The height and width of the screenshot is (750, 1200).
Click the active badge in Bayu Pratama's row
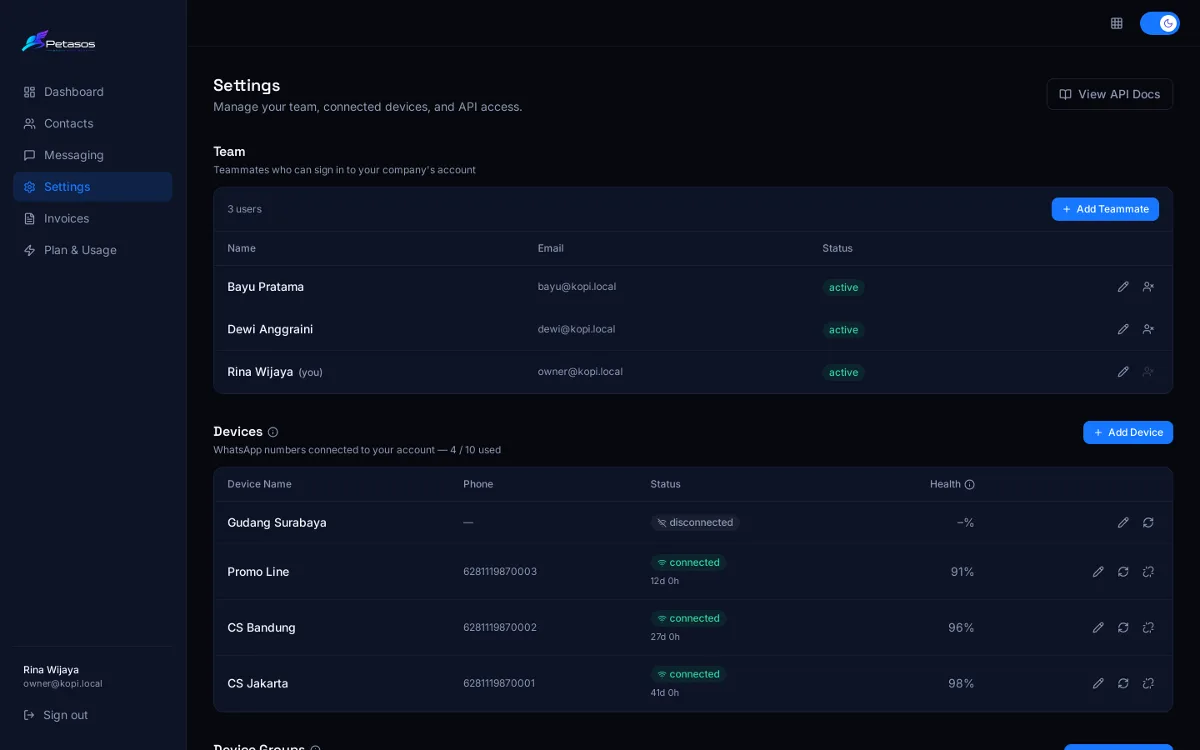pyautogui.click(x=843, y=287)
